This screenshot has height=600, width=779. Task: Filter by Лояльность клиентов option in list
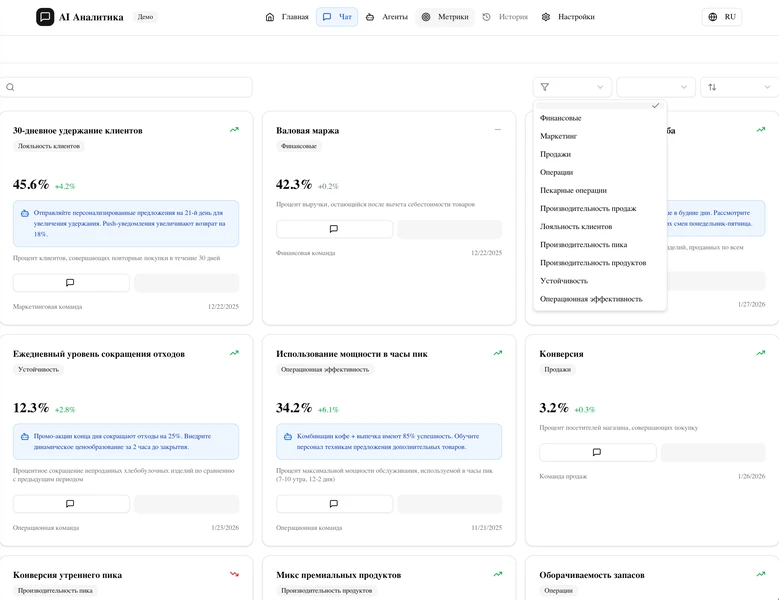[x=600, y=226]
